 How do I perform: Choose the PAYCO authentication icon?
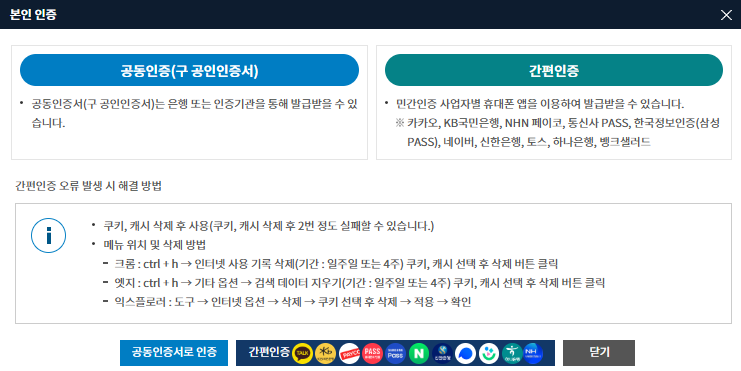(349, 353)
